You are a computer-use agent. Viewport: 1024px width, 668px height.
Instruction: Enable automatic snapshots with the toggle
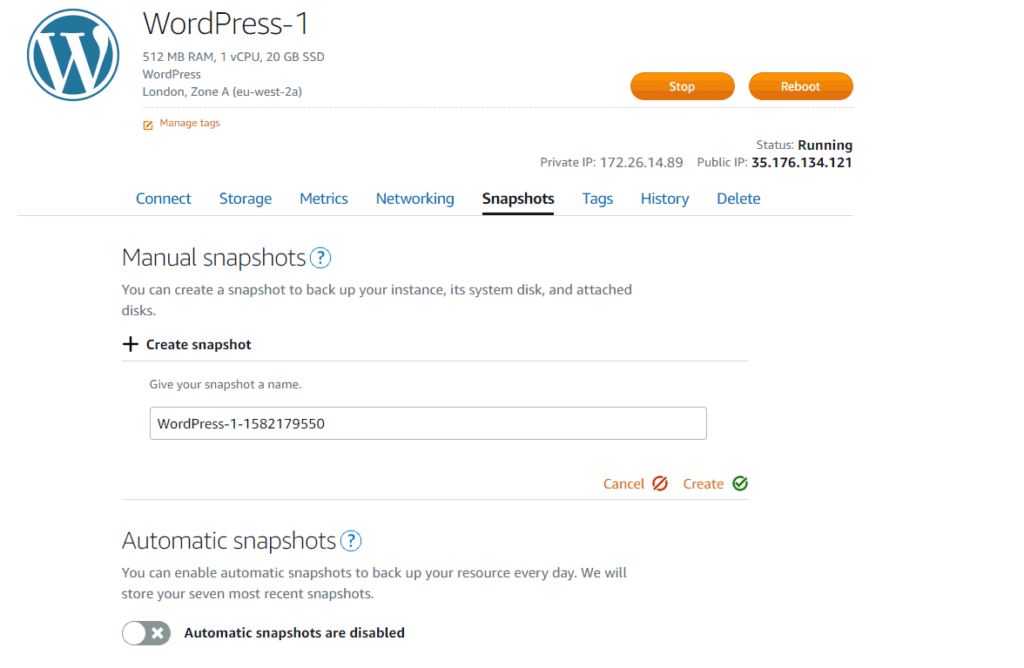pos(146,632)
